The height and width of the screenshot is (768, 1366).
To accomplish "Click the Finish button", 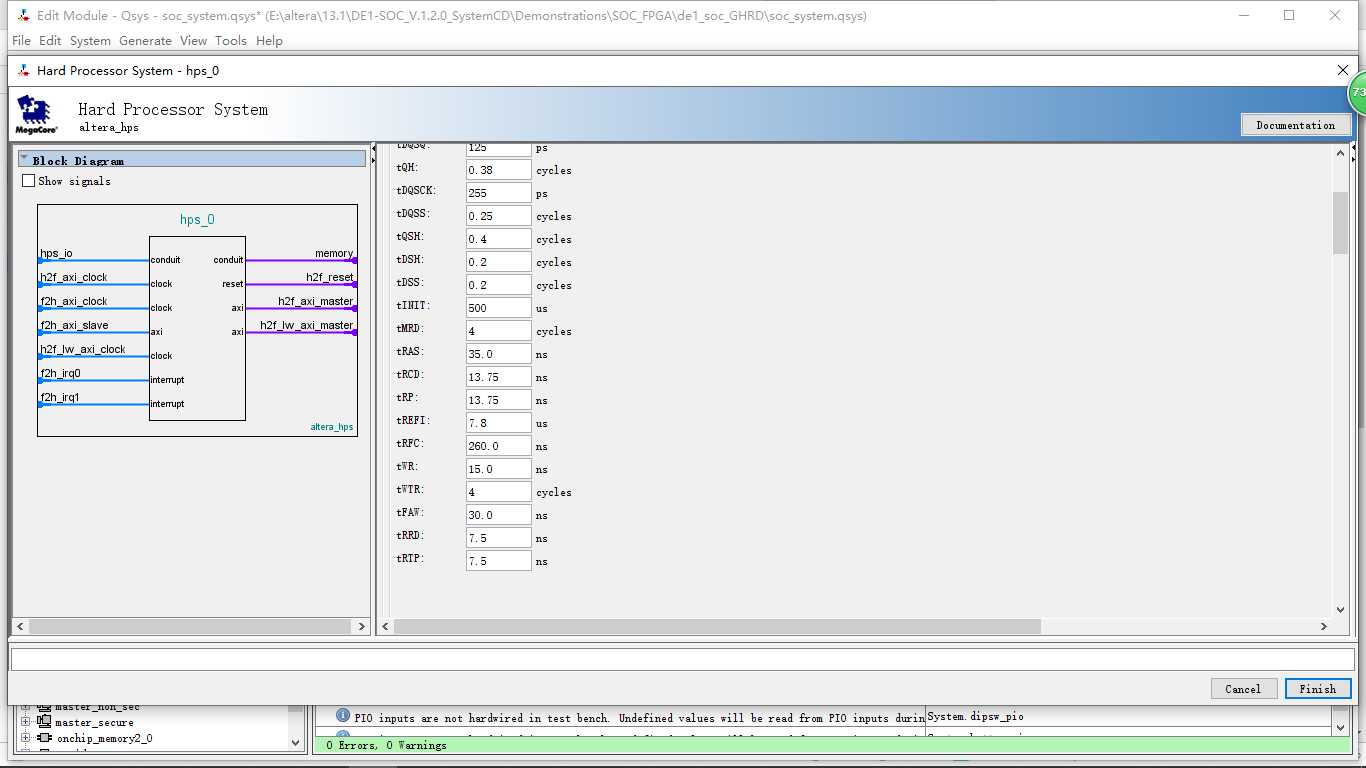I will (x=1317, y=689).
